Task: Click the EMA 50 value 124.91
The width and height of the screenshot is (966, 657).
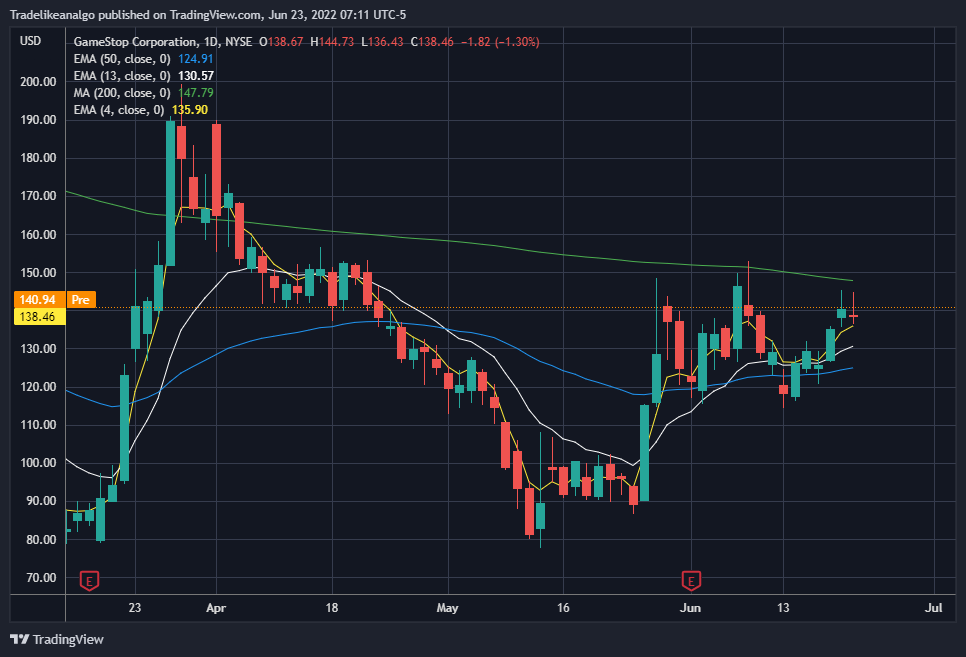Action: point(195,59)
